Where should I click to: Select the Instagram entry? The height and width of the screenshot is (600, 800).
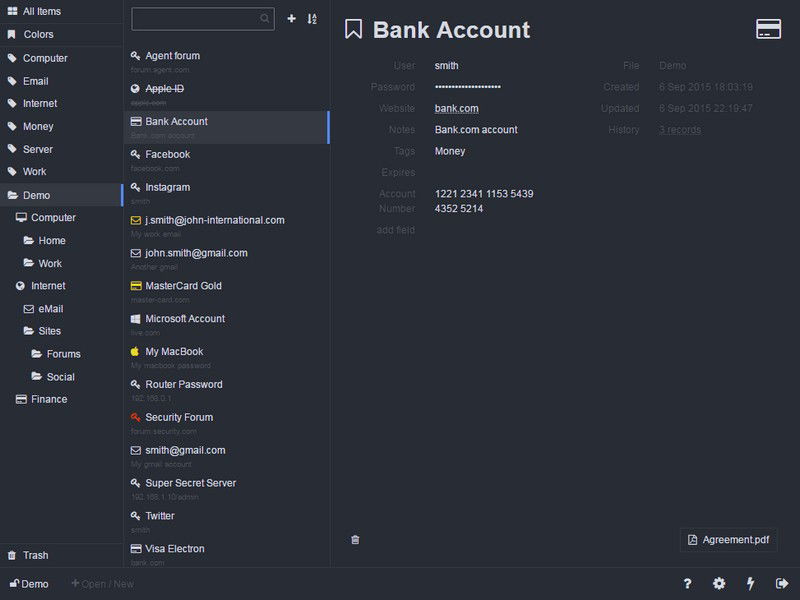pos(227,193)
